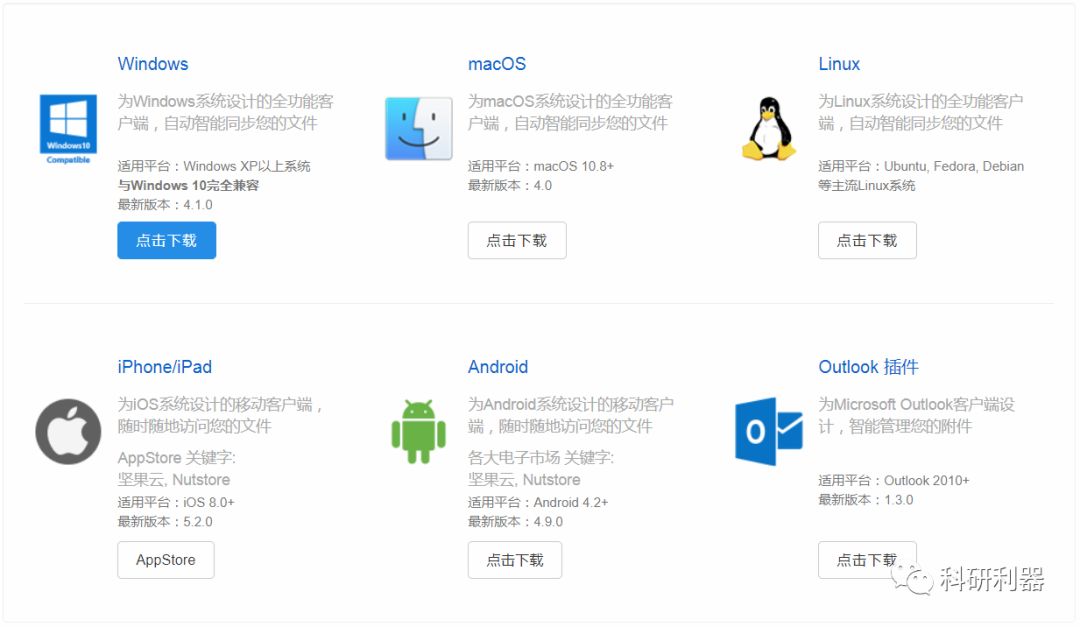
Task: Click the AppStore button
Action: 166,560
